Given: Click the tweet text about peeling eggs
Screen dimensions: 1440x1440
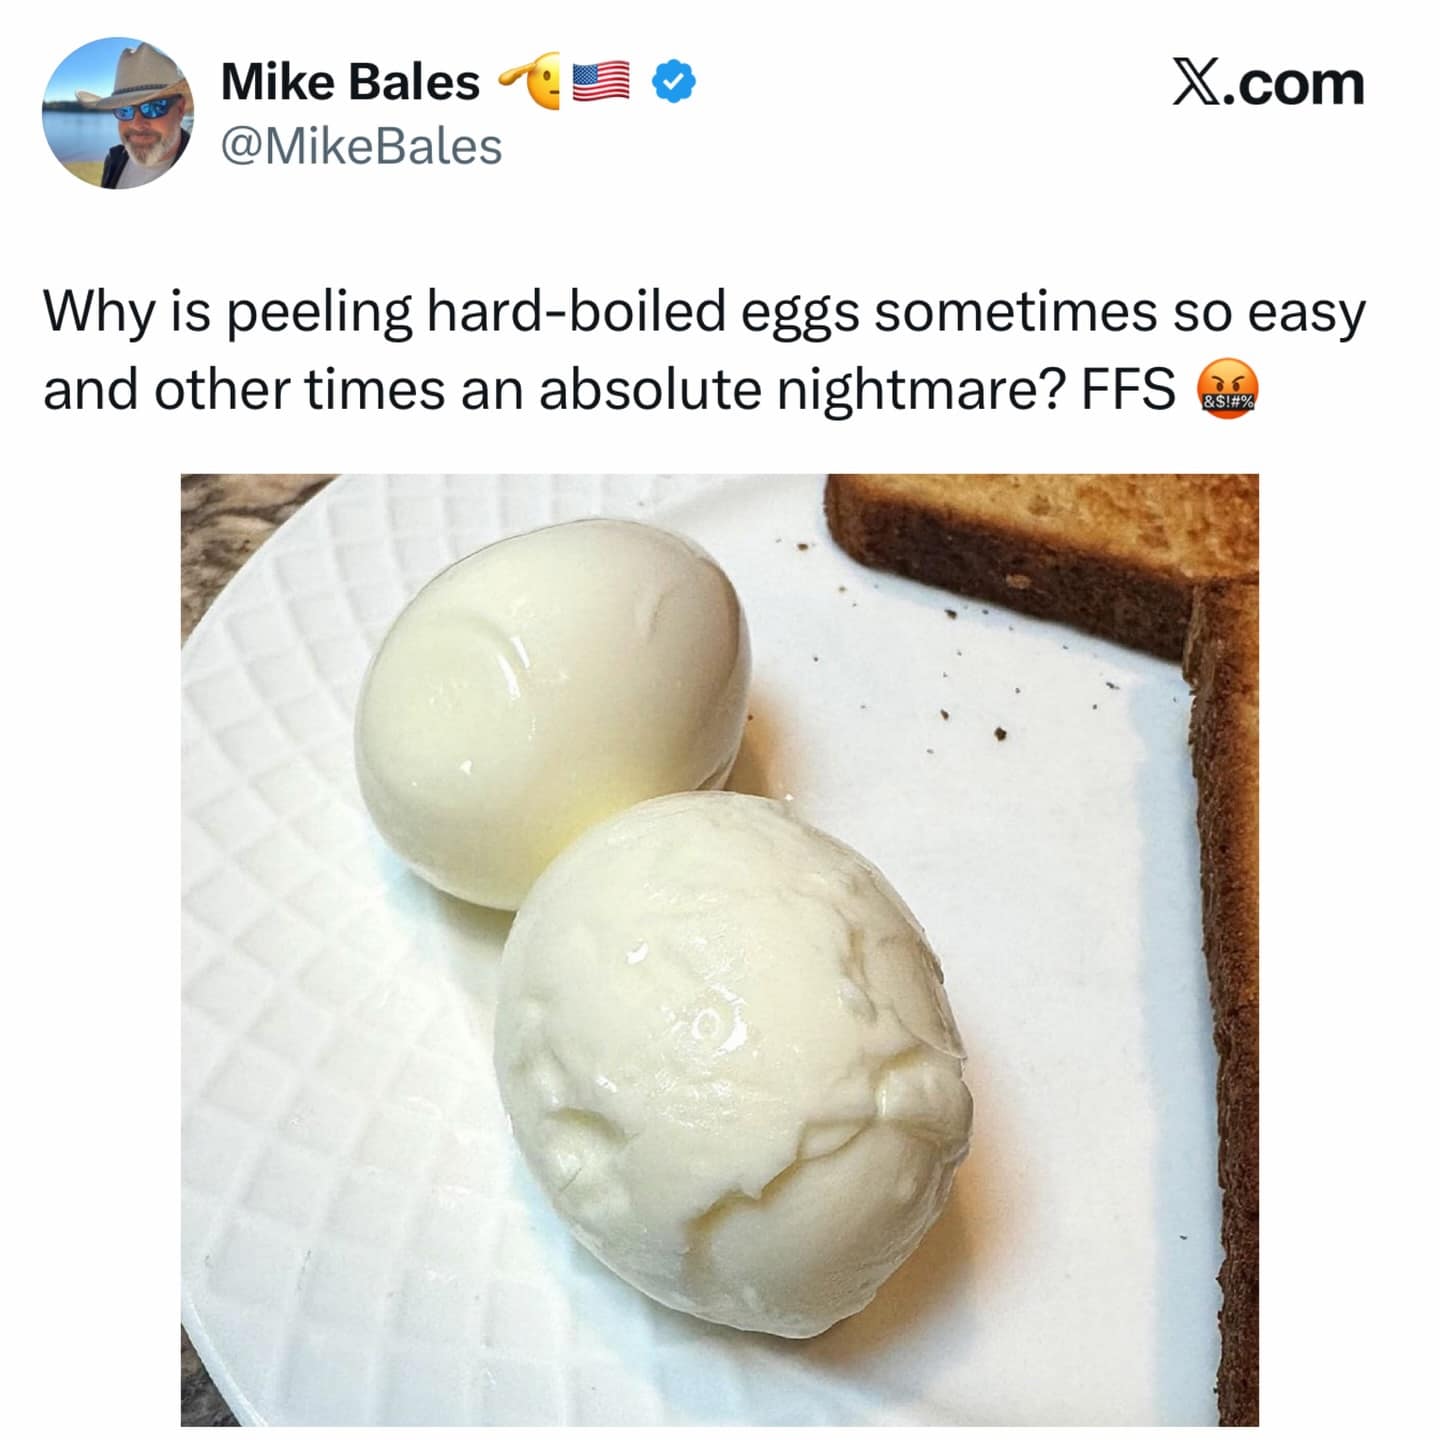Looking at the screenshot, I should pos(704,350).
